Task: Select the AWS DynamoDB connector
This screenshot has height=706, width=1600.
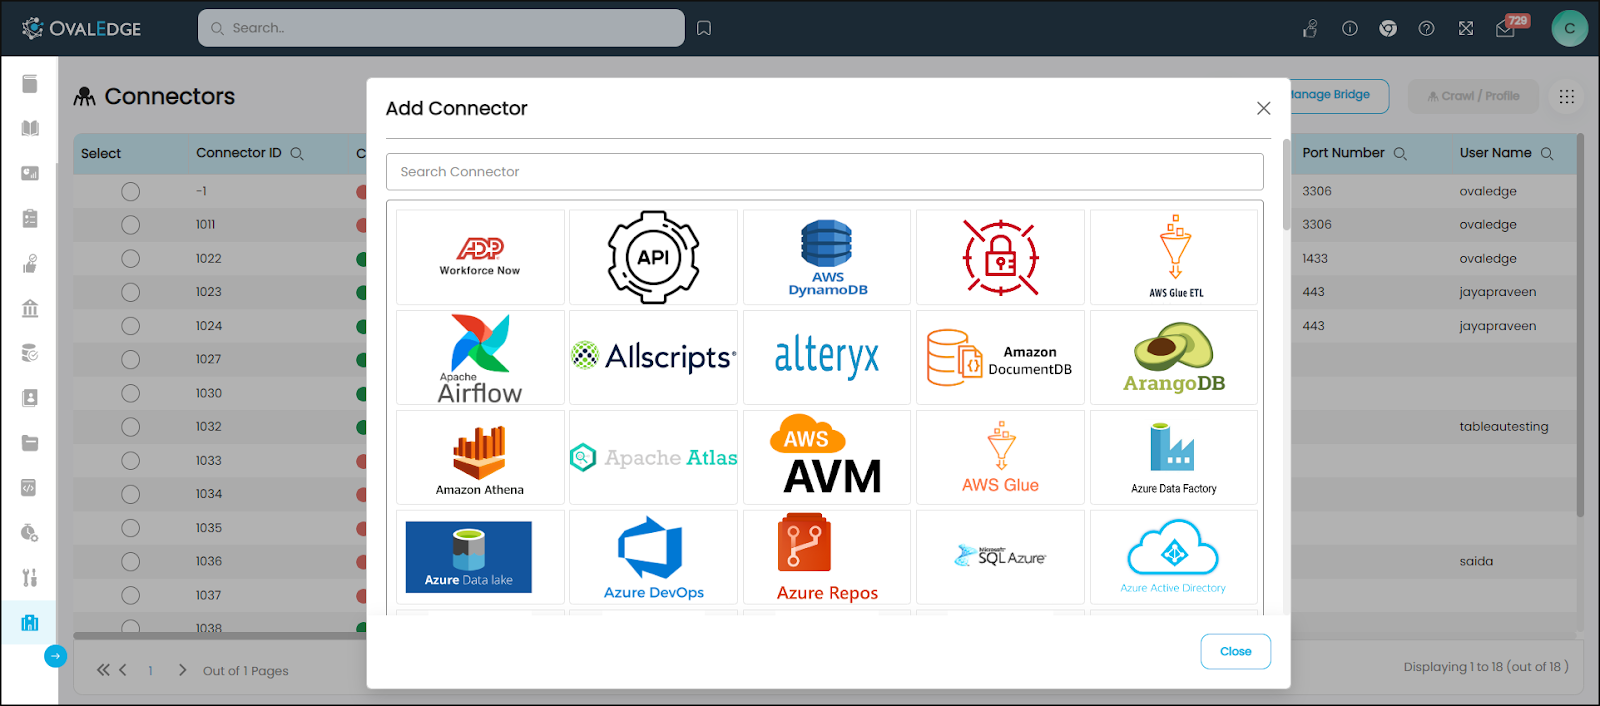Action: click(x=827, y=257)
